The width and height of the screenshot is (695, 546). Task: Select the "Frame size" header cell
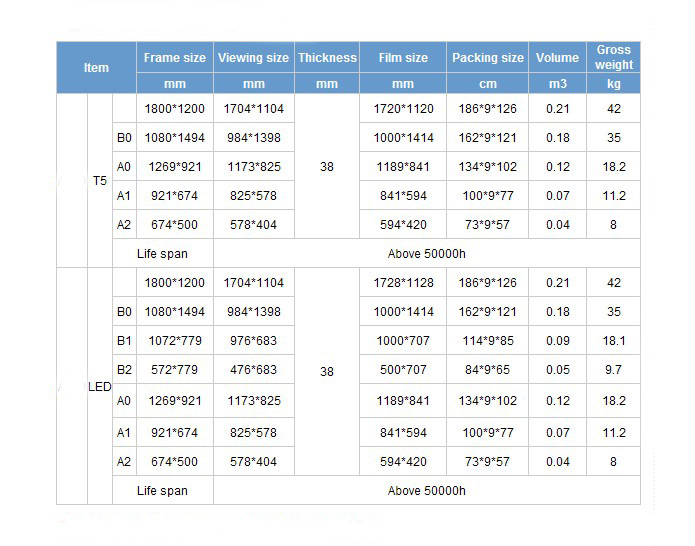(175, 58)
